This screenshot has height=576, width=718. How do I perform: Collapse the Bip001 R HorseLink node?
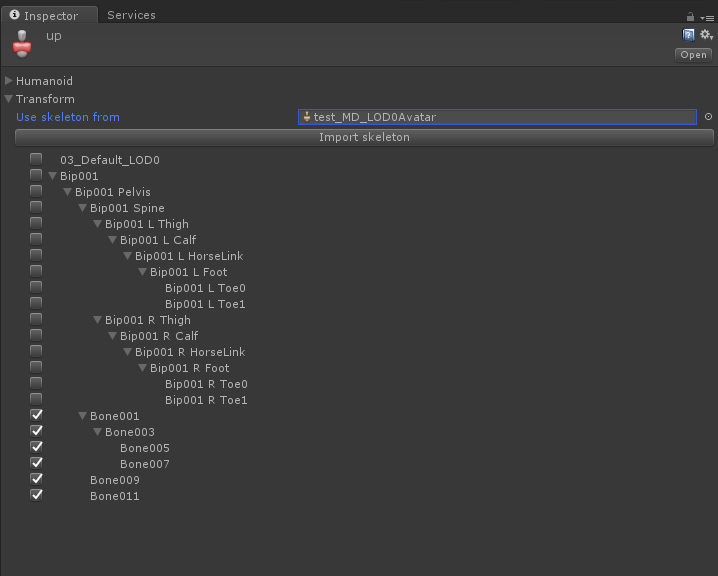128,352
